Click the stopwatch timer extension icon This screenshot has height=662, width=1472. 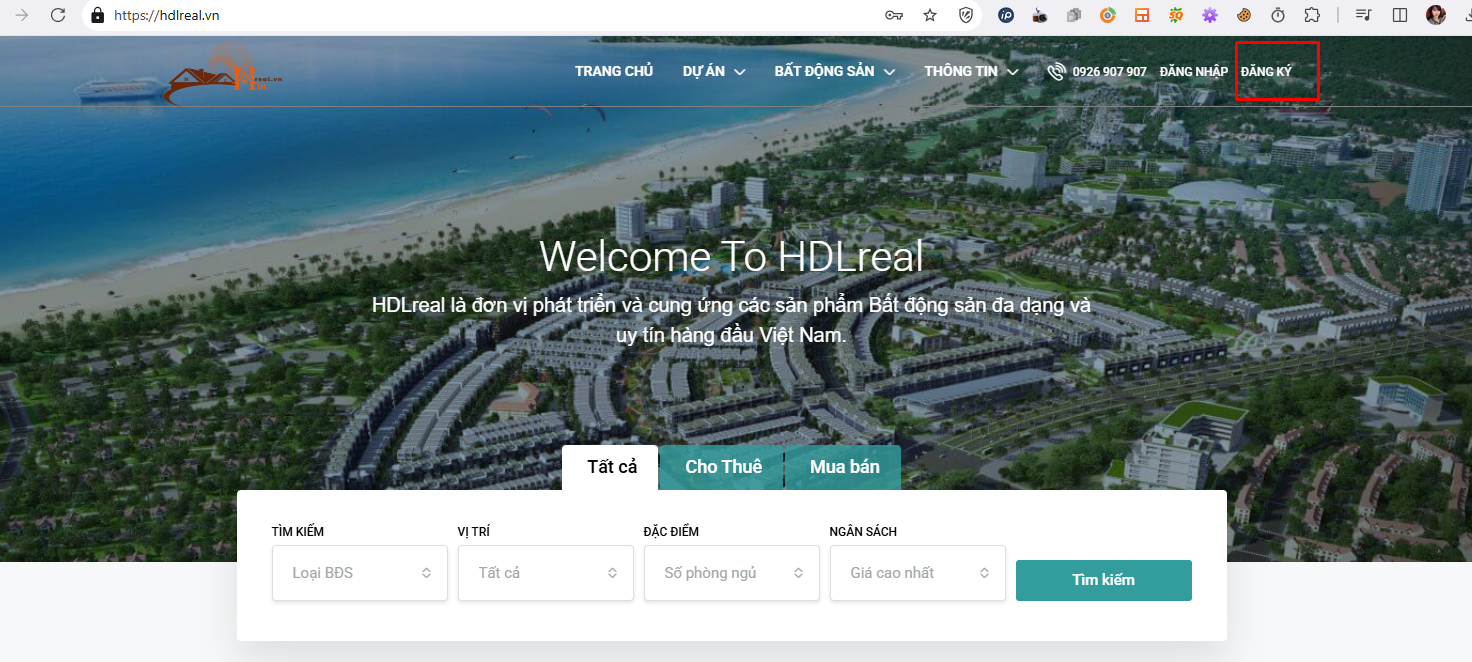click(x=1278, y=15)
